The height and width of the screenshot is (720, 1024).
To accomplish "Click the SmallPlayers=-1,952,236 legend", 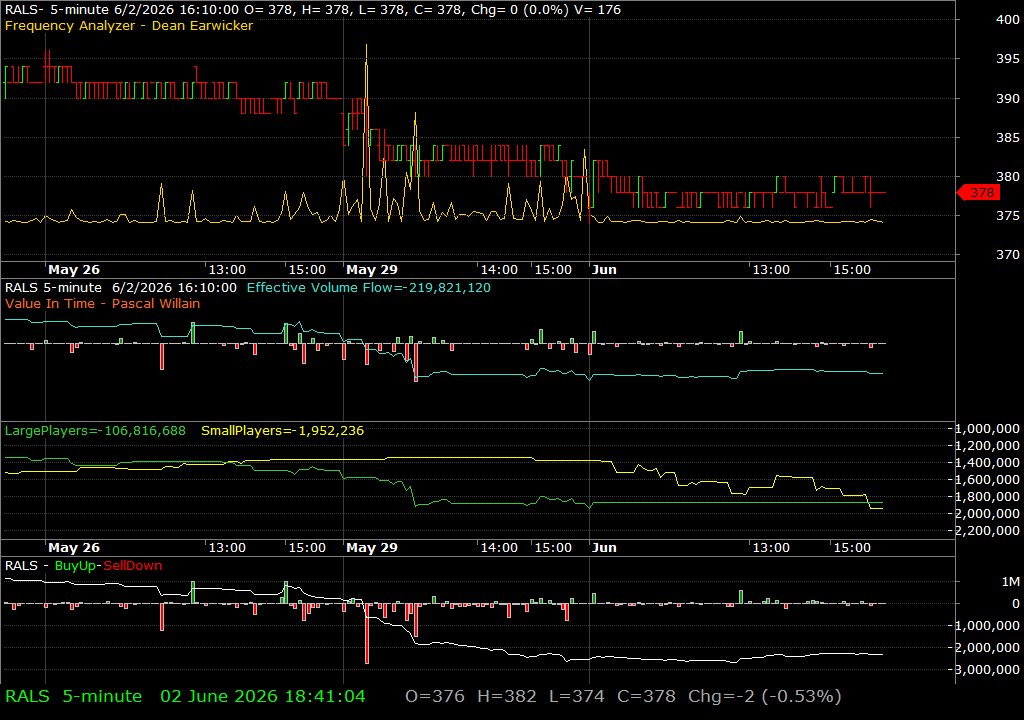I will tap(282, 431).
